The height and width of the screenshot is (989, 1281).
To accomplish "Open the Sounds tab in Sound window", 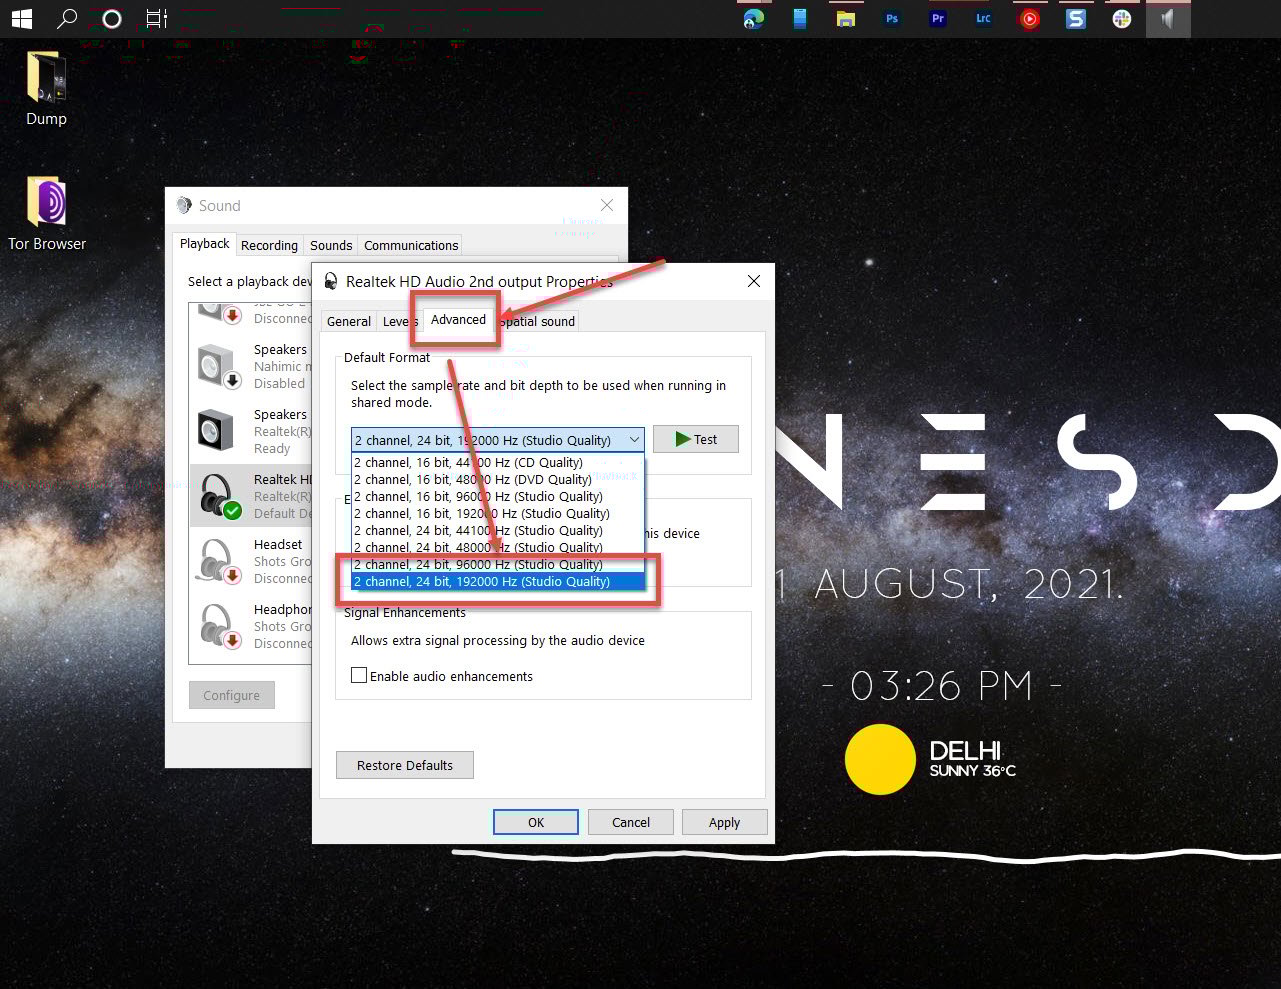I will pos(331,246).
